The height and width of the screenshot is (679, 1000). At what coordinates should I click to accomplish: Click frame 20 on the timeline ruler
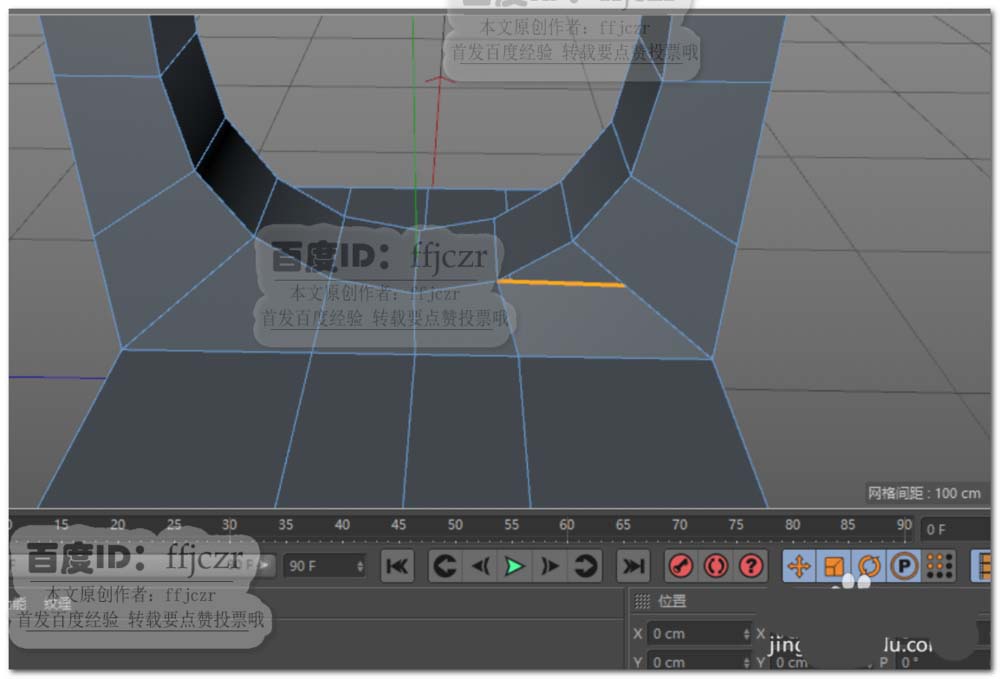click(x=117, y=525)
